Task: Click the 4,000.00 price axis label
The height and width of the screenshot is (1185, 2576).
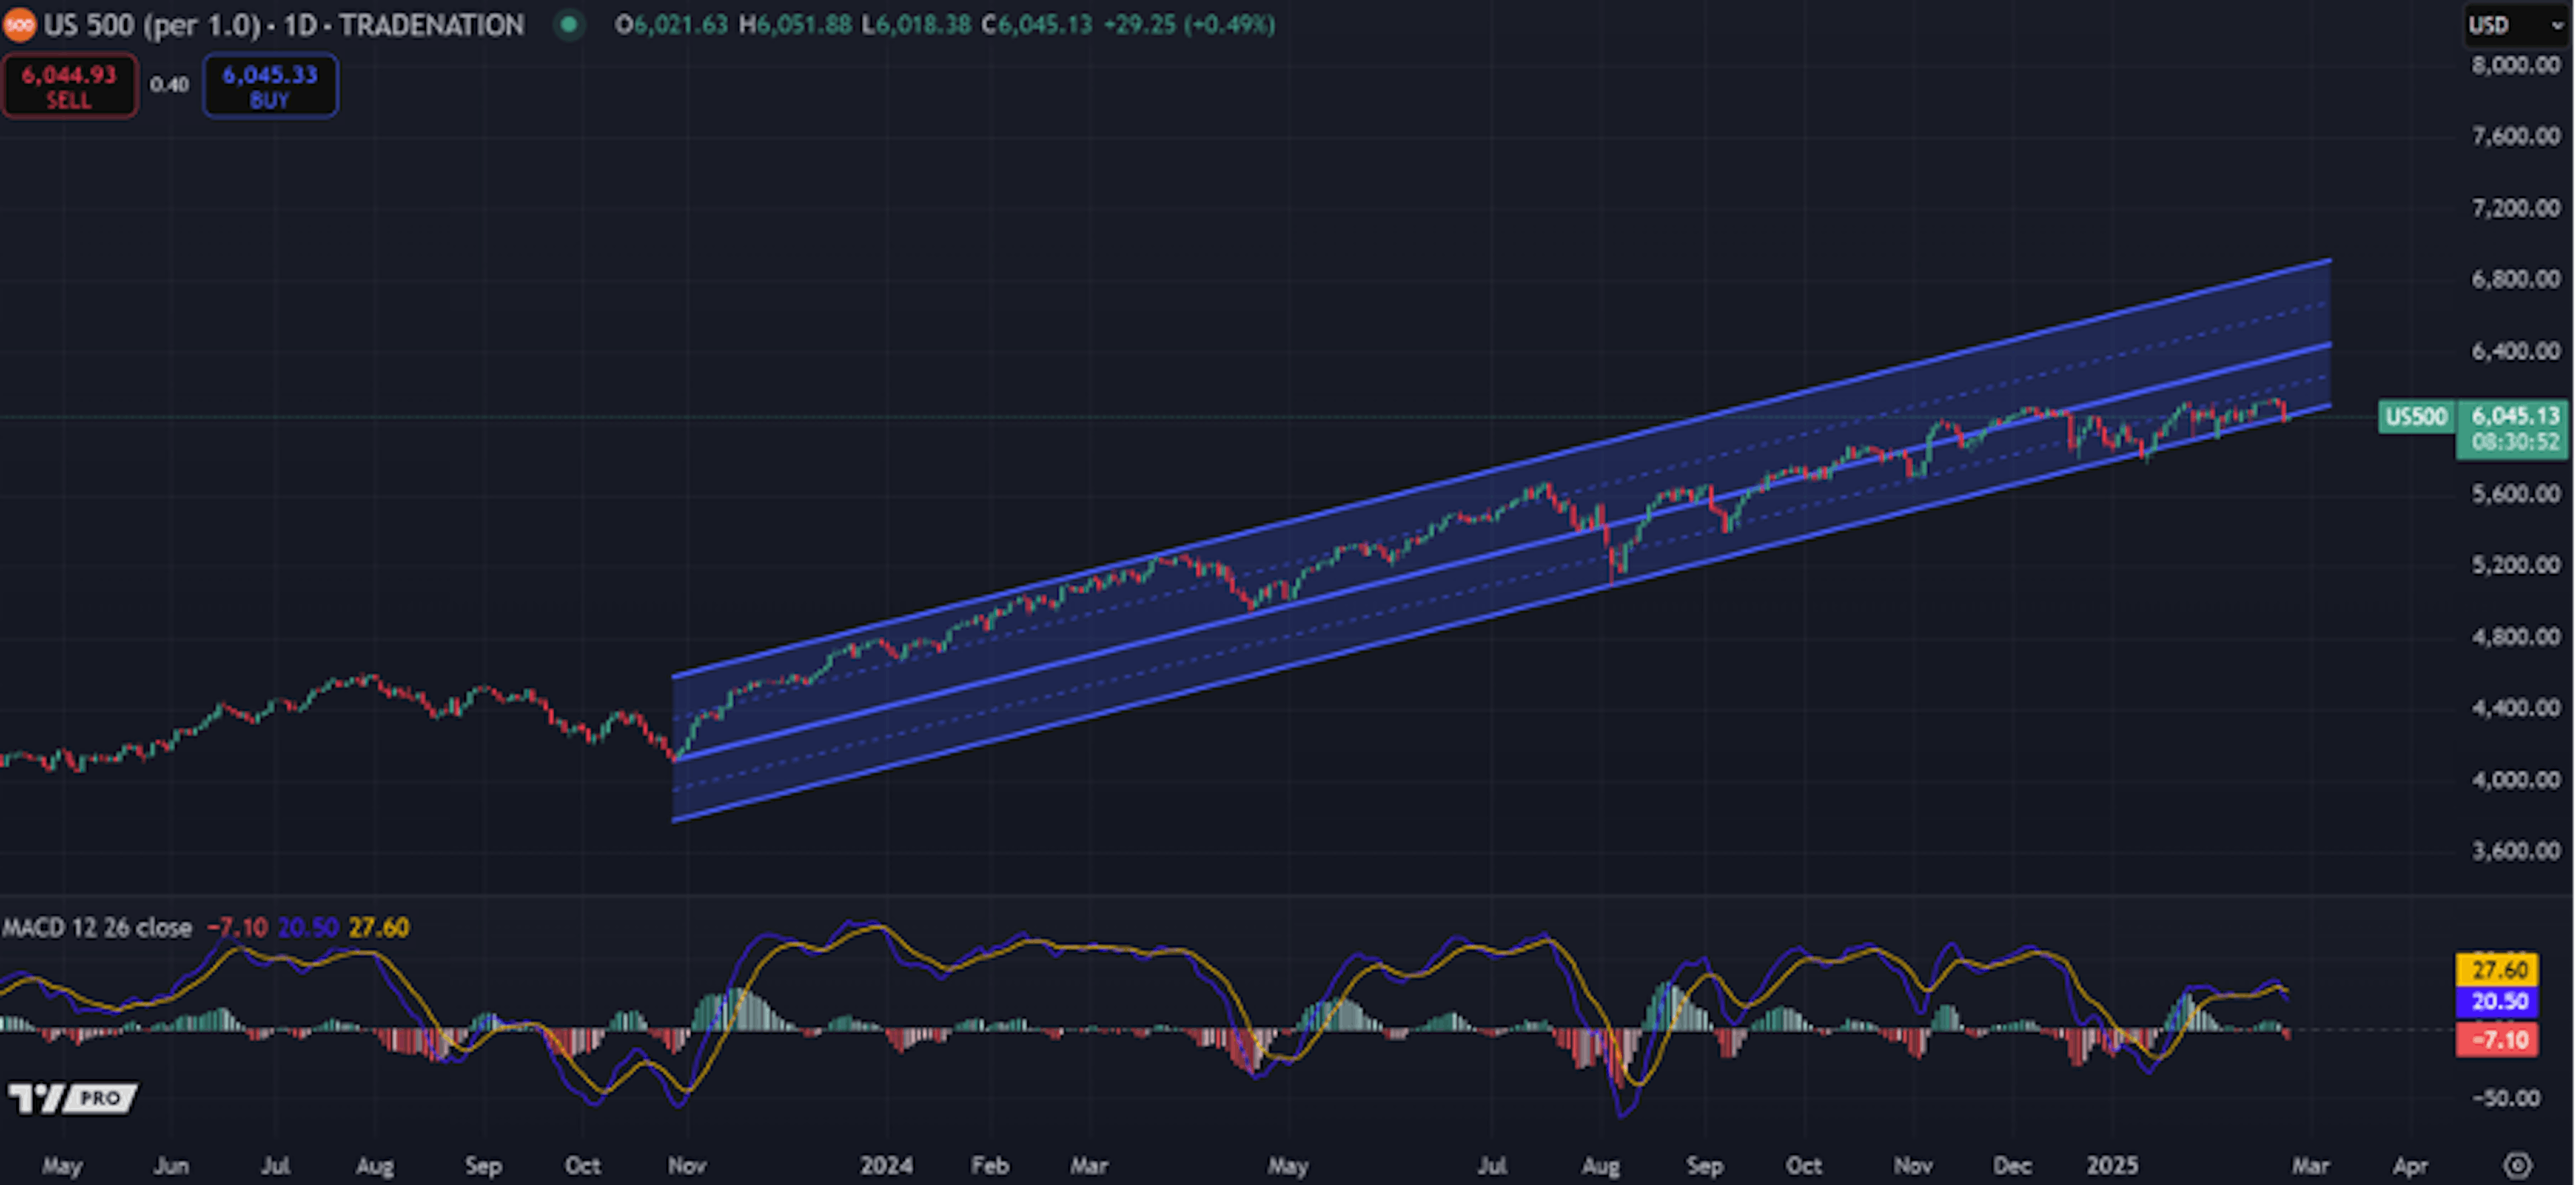Action: pyautogui.click(x=2515, y=779)
